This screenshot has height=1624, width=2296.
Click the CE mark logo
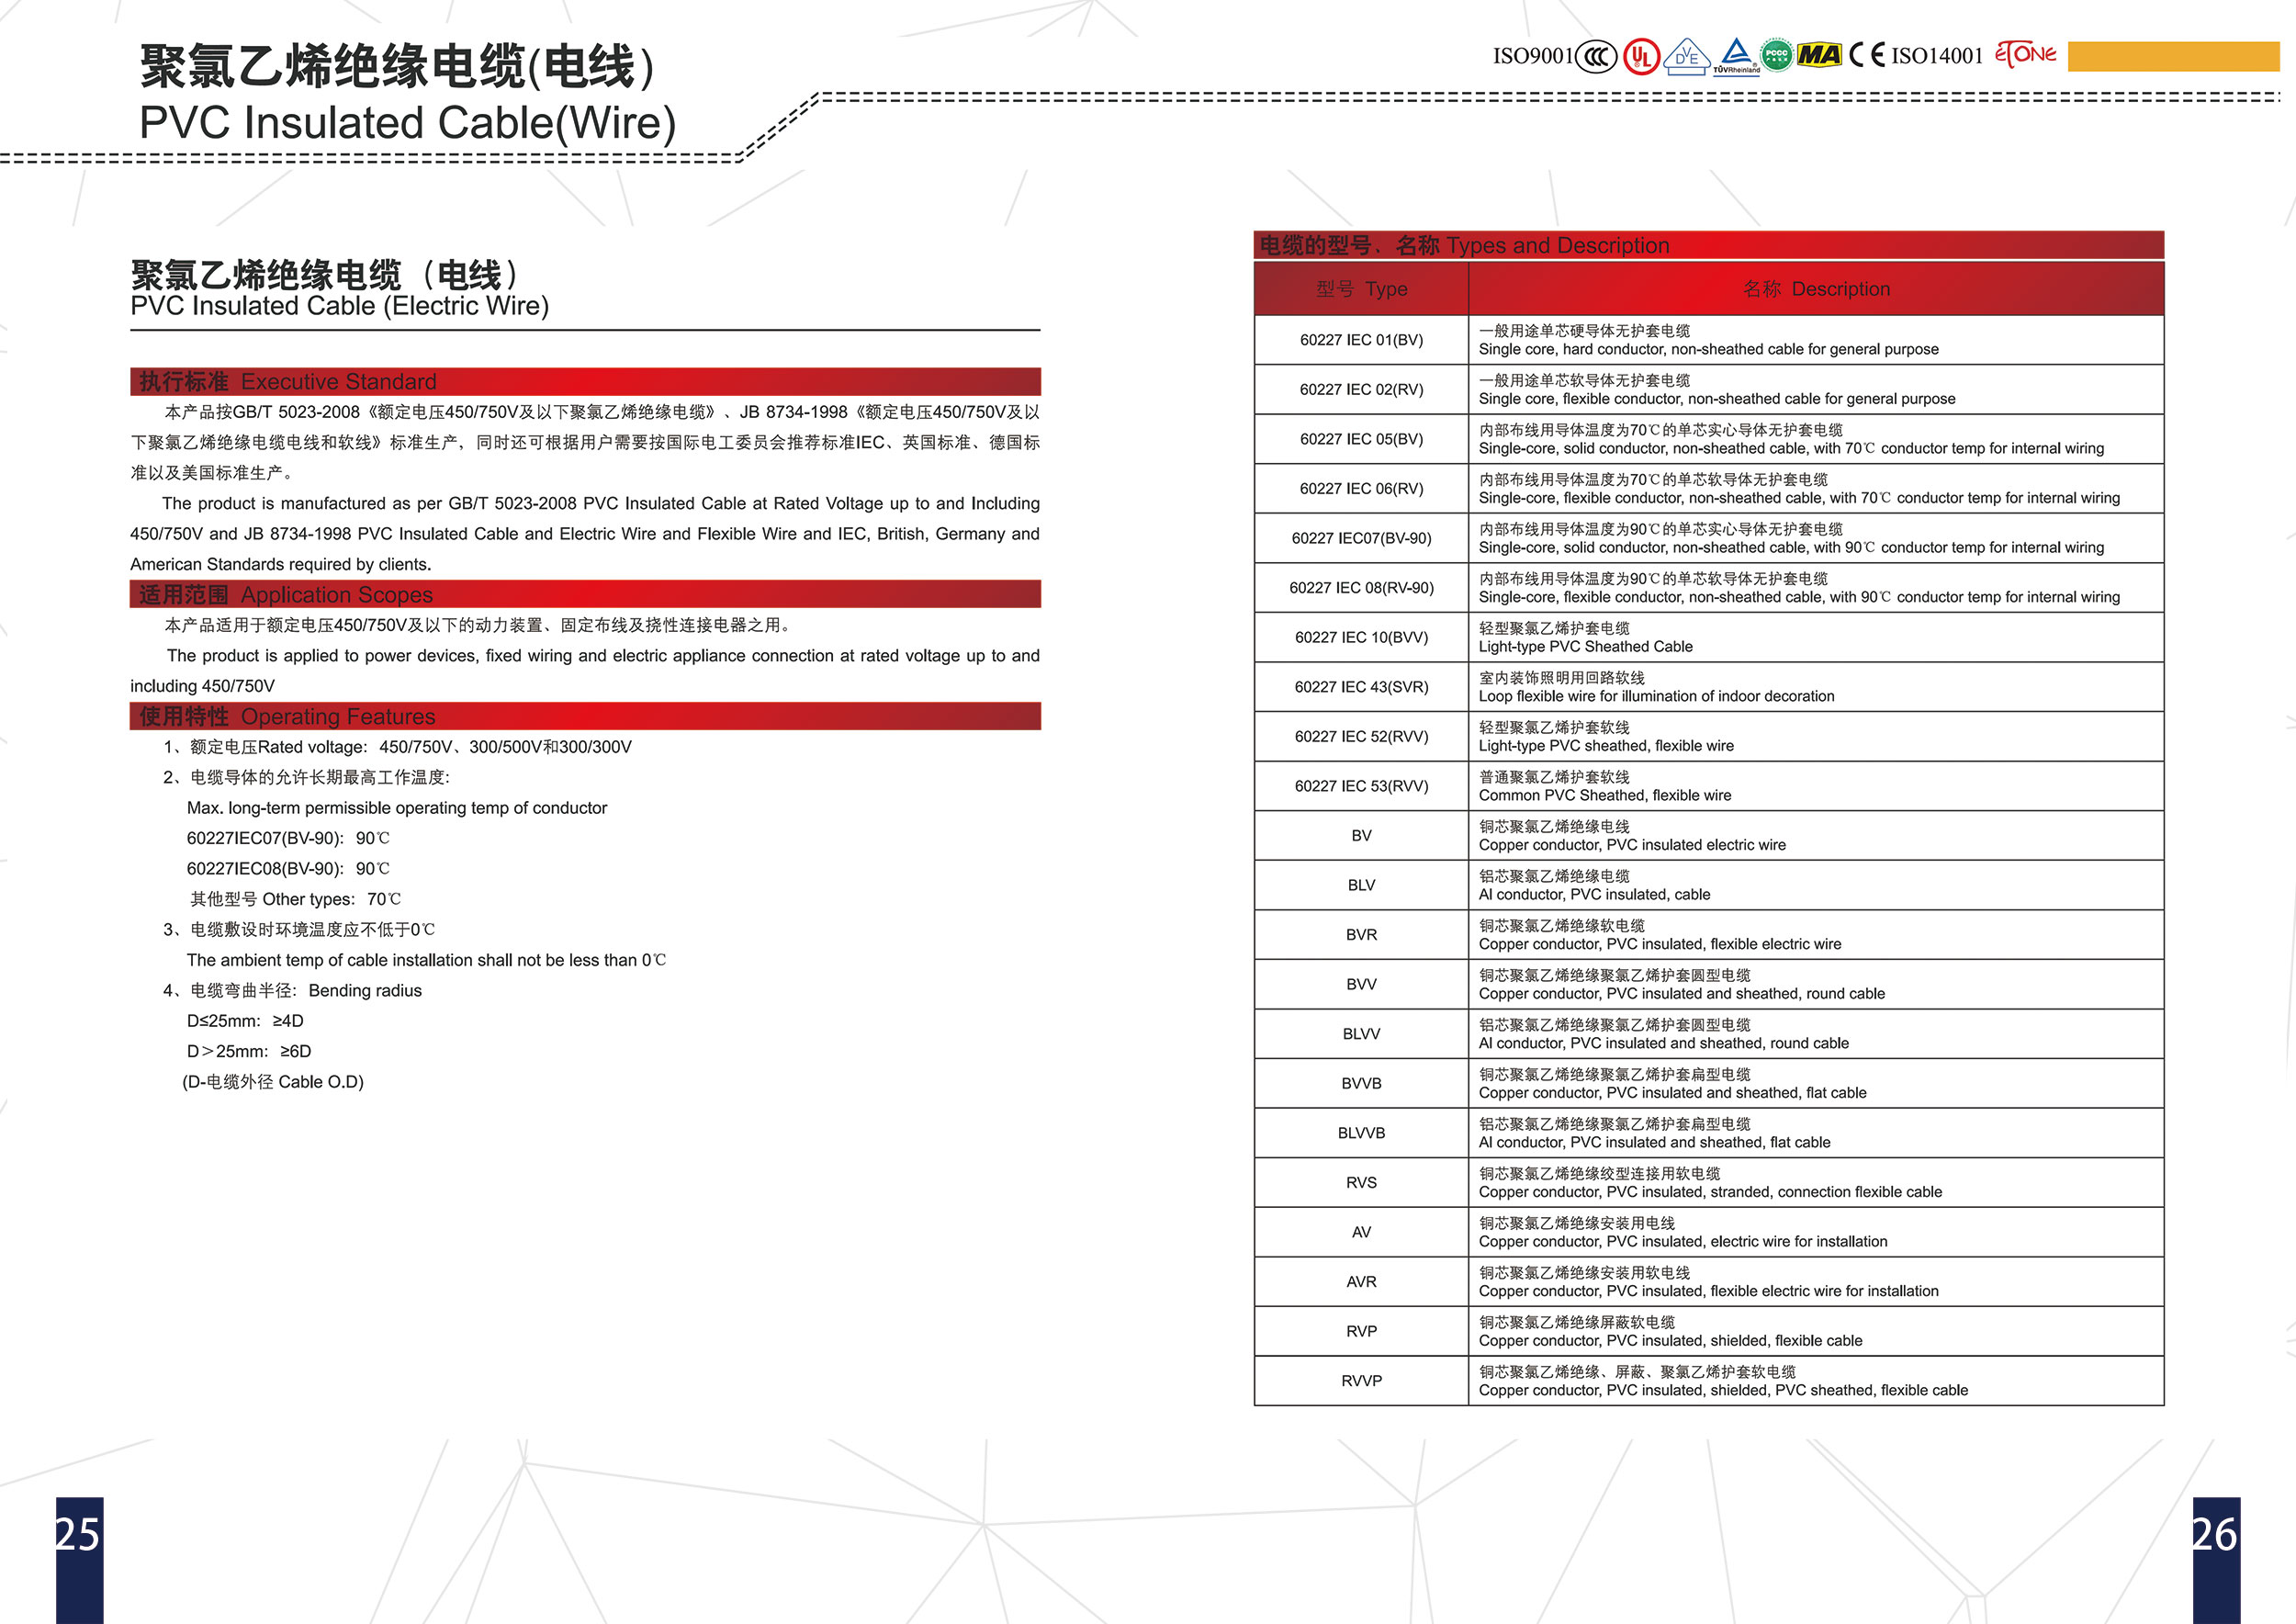(x=1867, y=55)
